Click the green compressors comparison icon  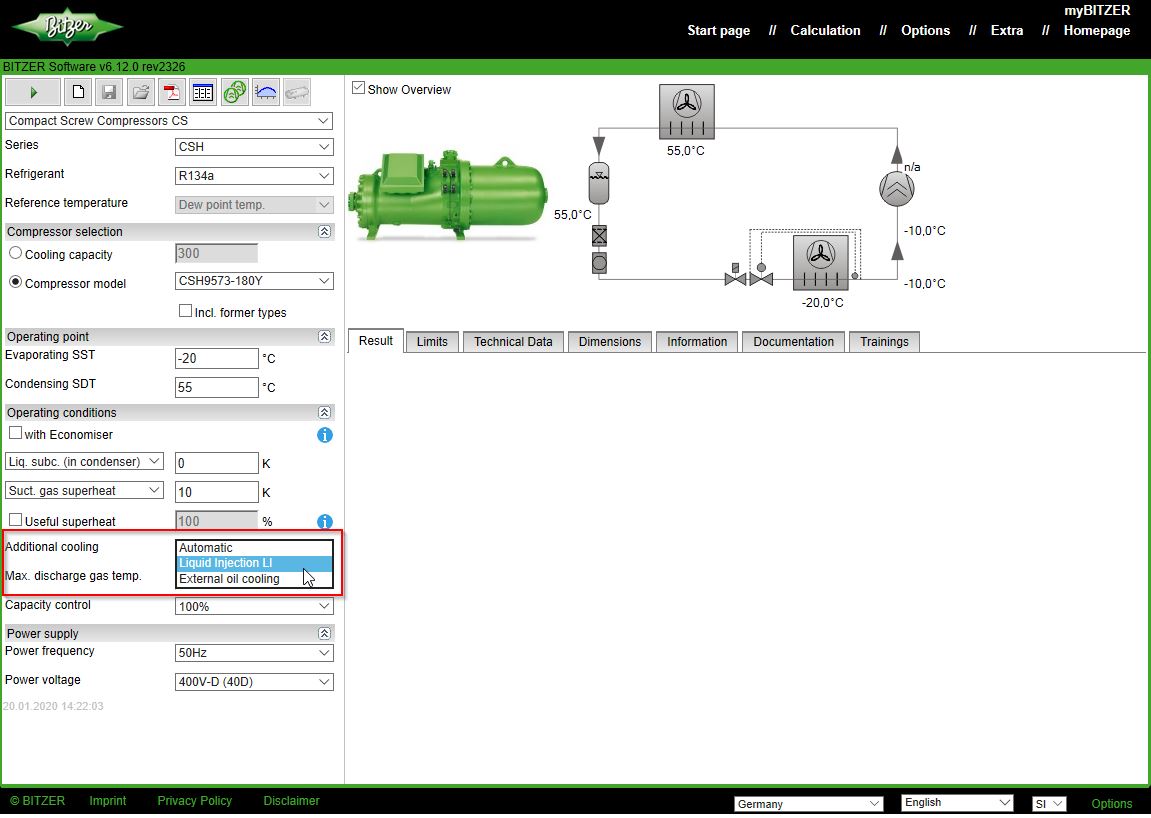pyautogui.click(x=234, y=91)
